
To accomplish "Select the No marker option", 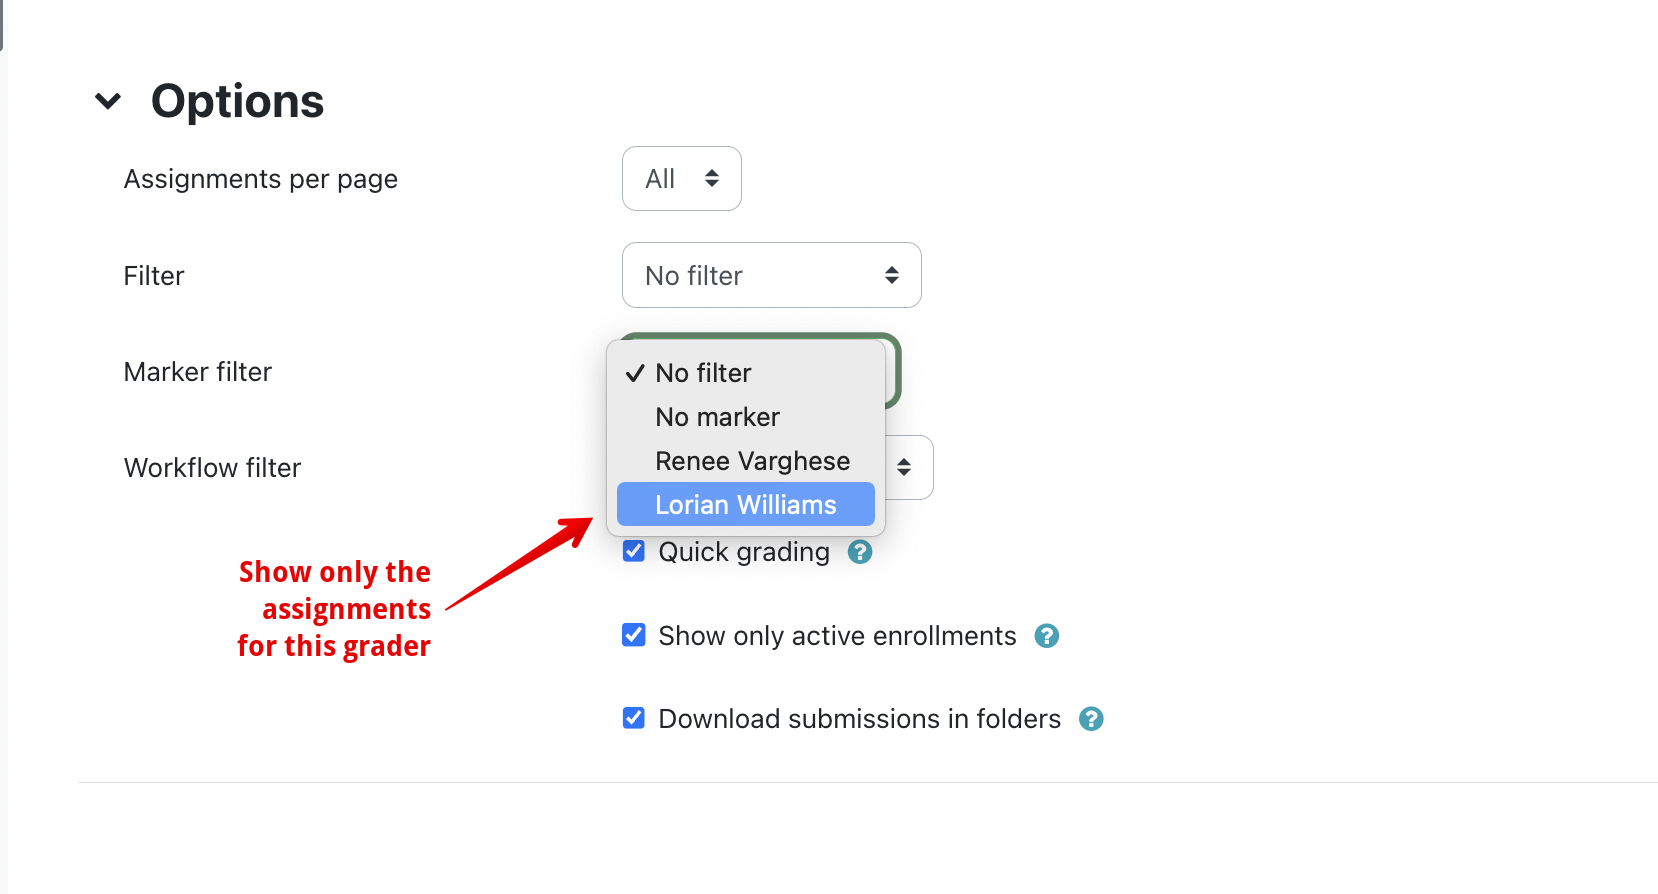I will (717, 417).
